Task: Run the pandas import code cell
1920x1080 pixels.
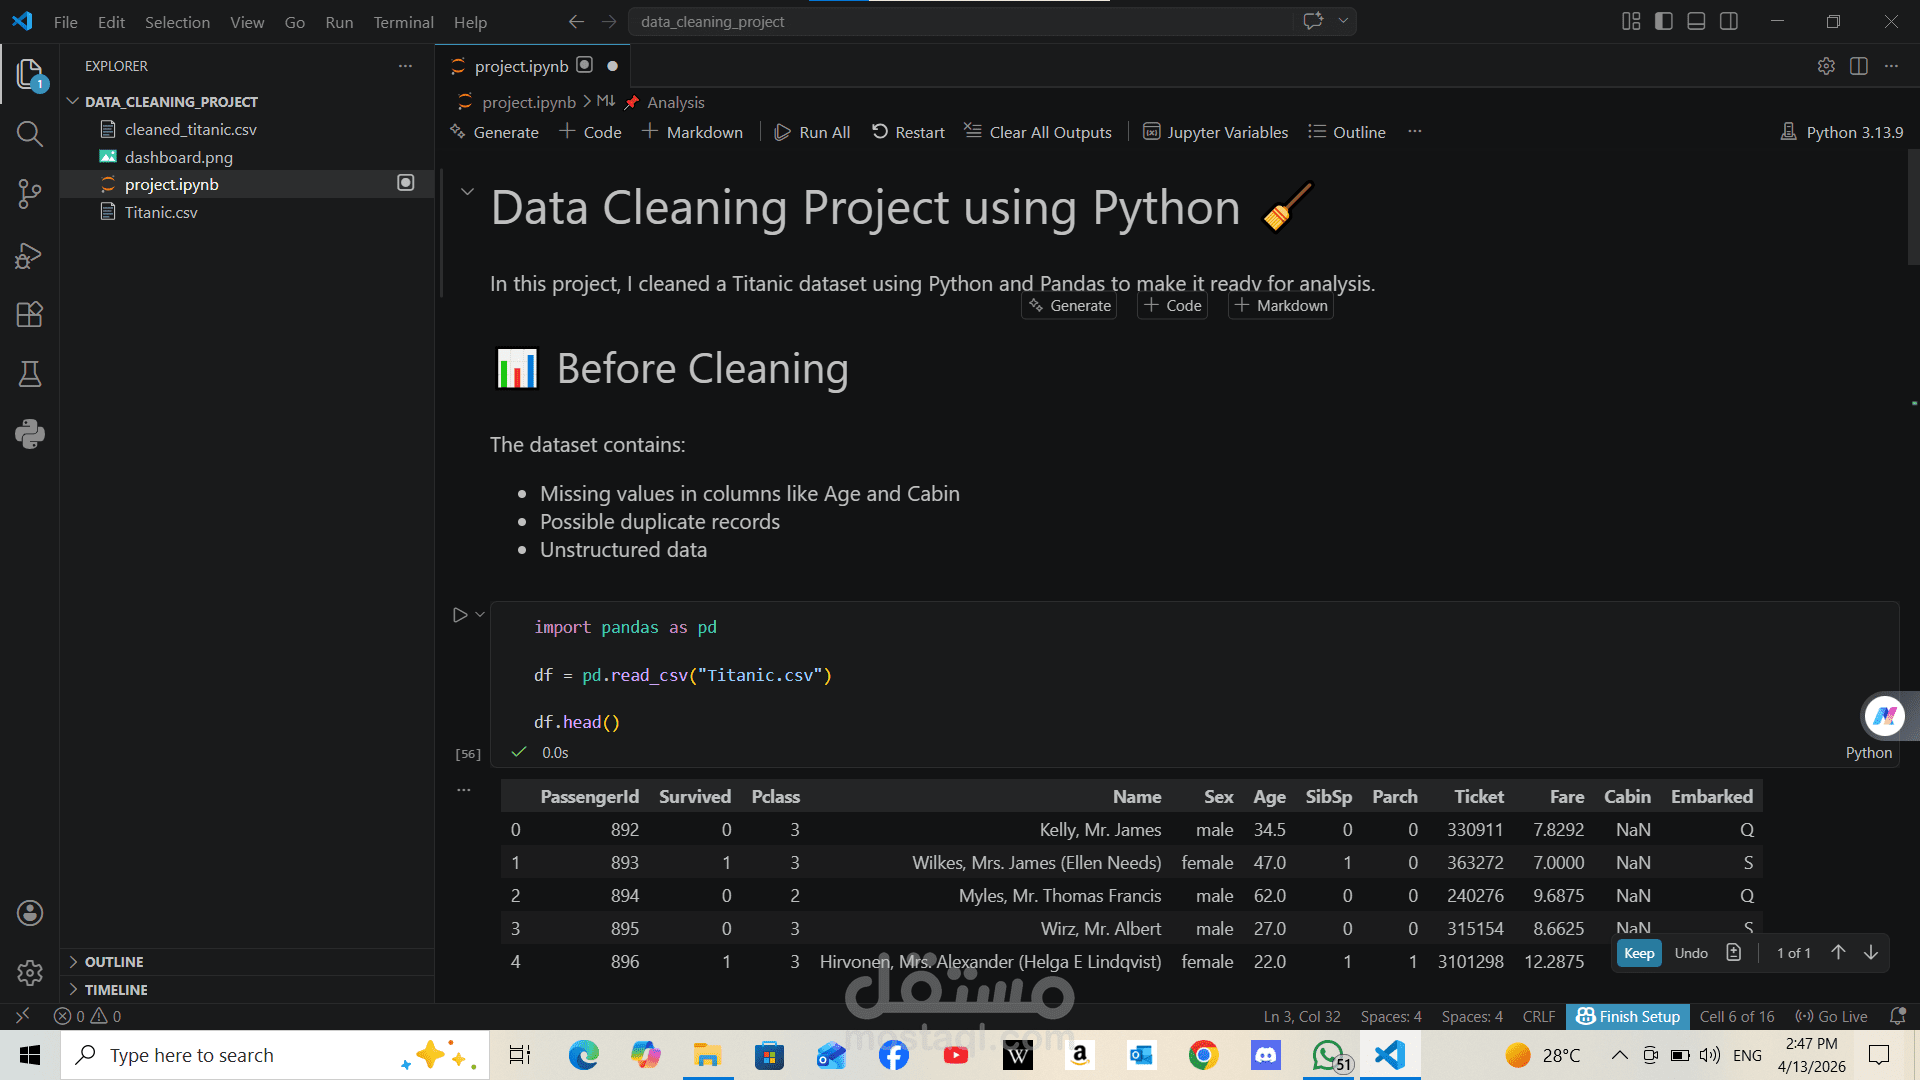Action: tap(460, 615)
